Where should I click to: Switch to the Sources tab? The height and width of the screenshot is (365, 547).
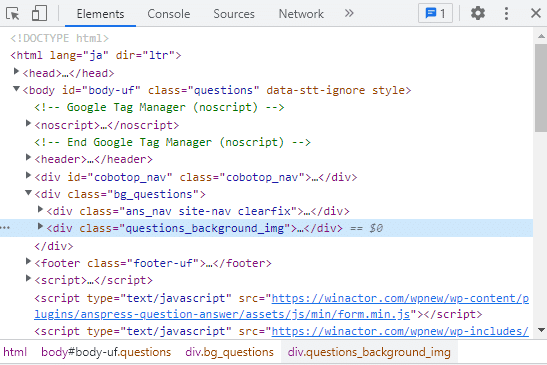click(x=234, y=14)
